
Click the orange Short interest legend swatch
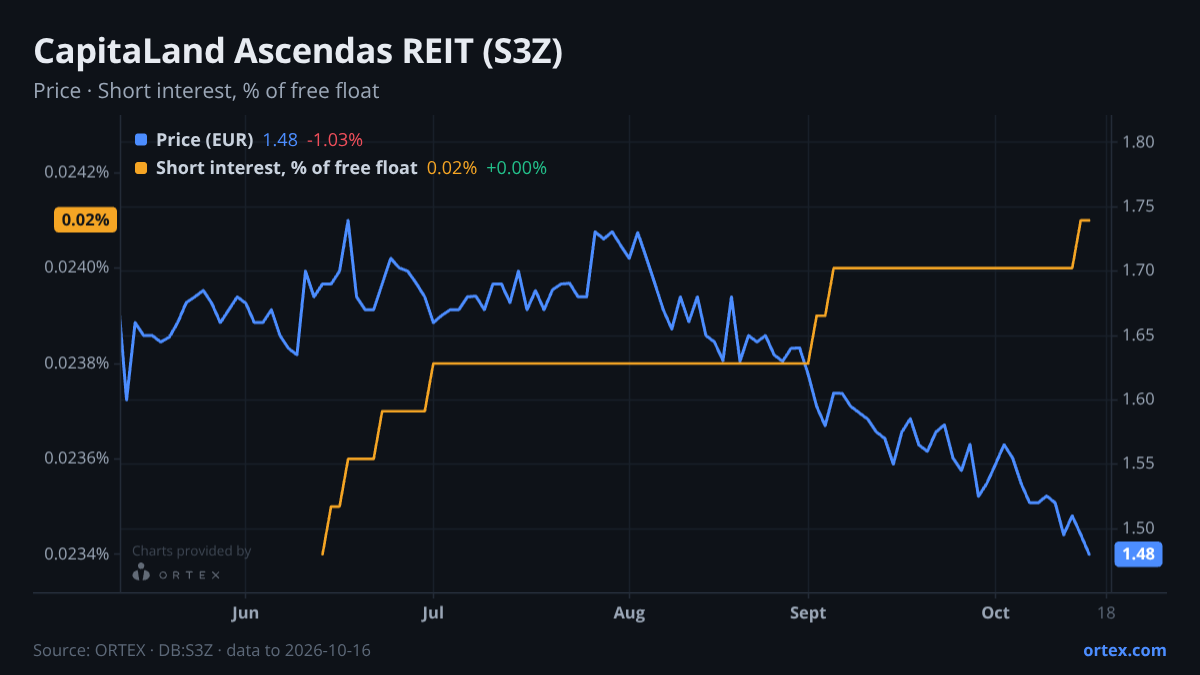141,168
